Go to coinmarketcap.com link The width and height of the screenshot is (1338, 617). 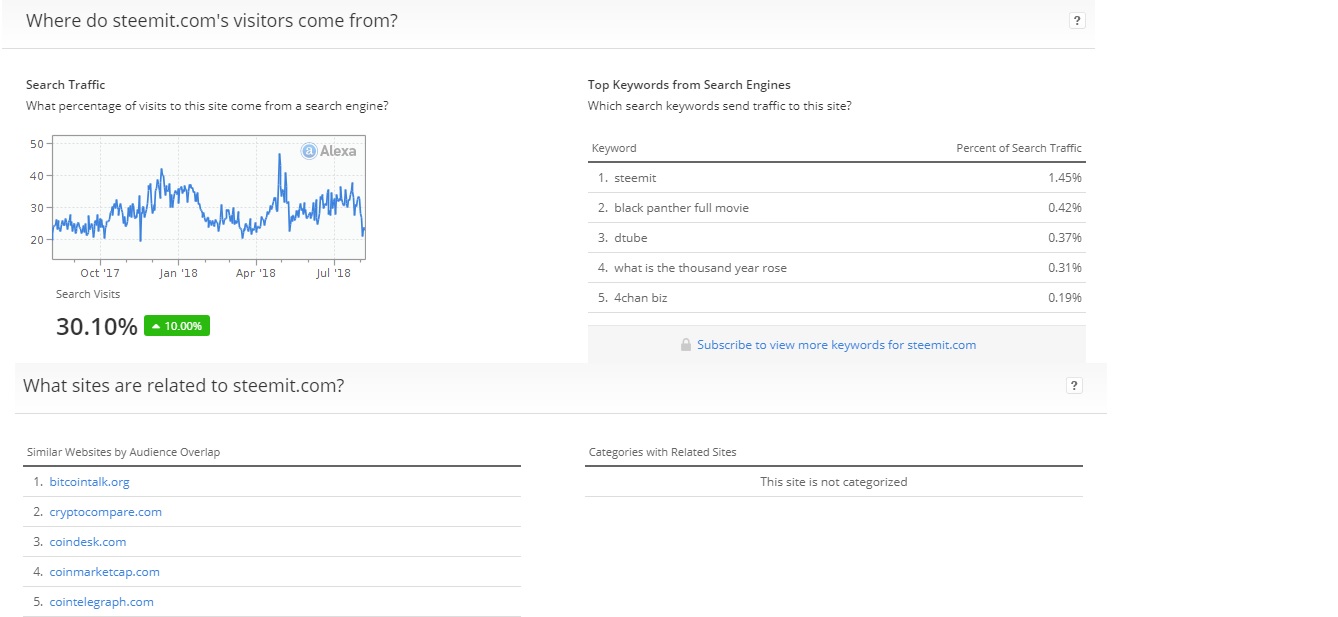[x=104, y=572]
